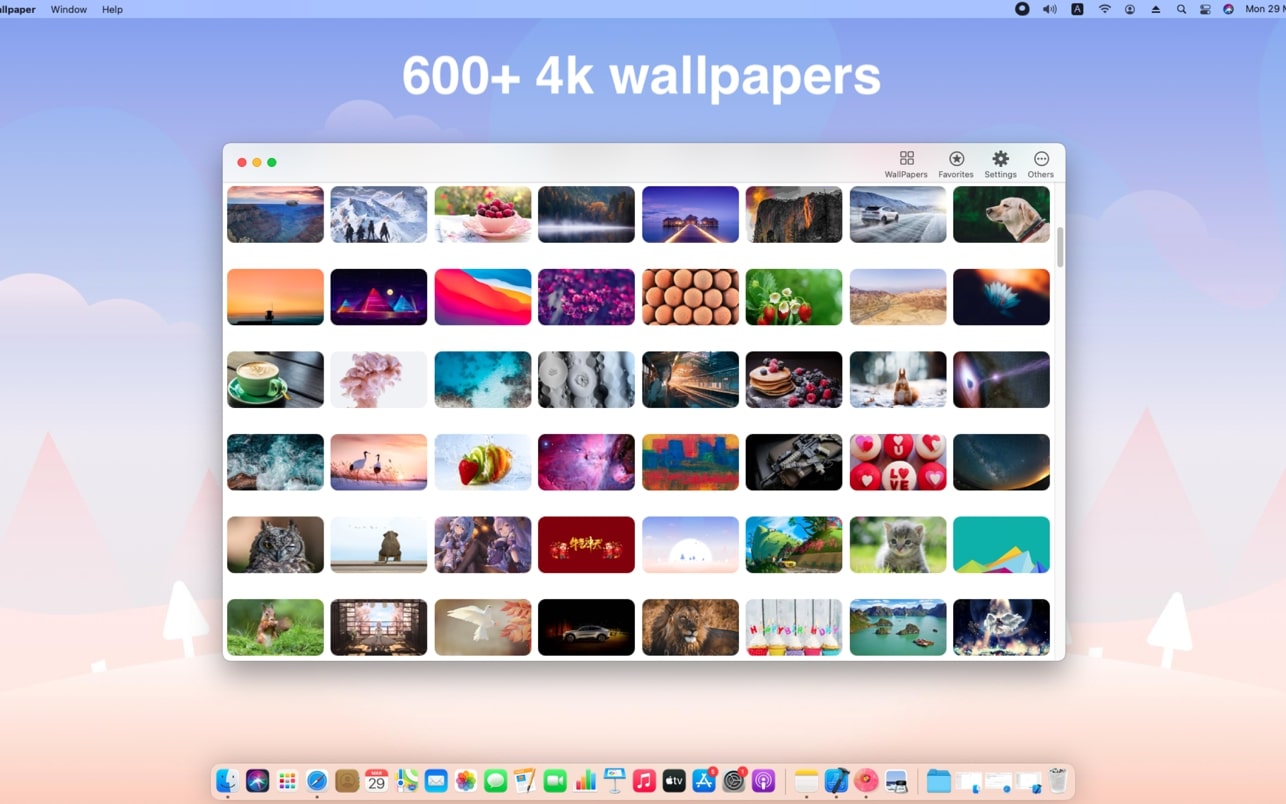Click the Siri icon in the menu bar
This screenshot has height=804, width=1286.
coord(1229,9)
